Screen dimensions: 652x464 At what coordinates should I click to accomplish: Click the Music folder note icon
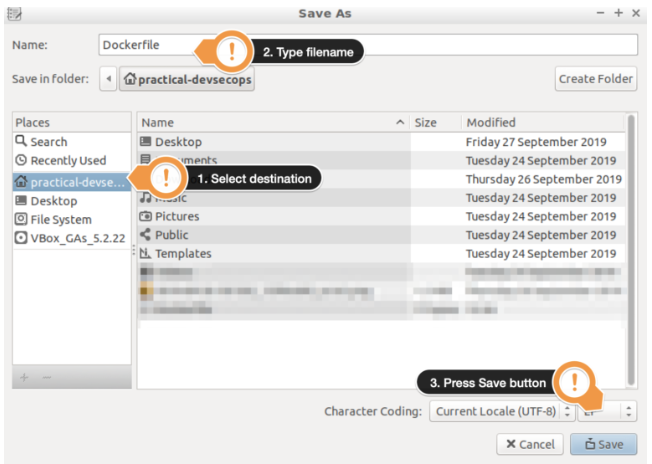[x=145, y=197]
